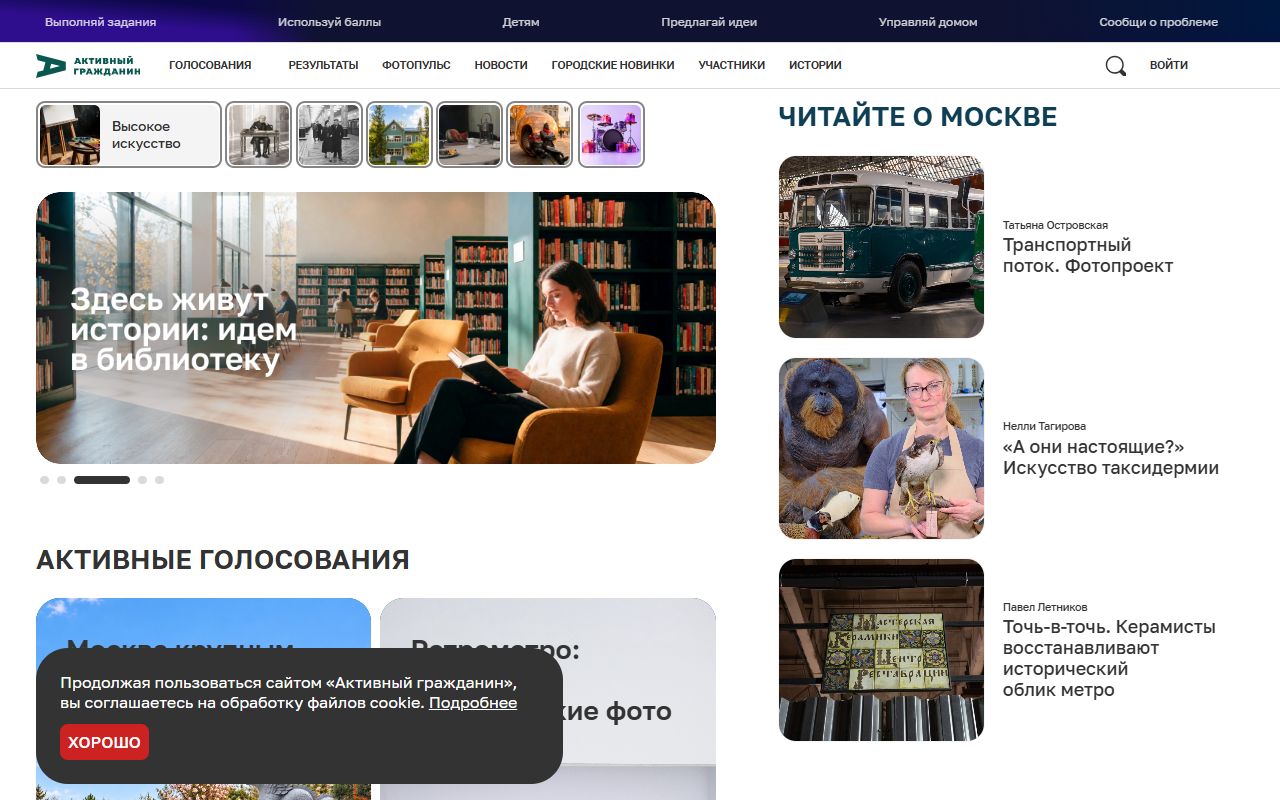Open the Подробнее cookie details link
This screenshot has height=800, width=1280.
(473, 703)
